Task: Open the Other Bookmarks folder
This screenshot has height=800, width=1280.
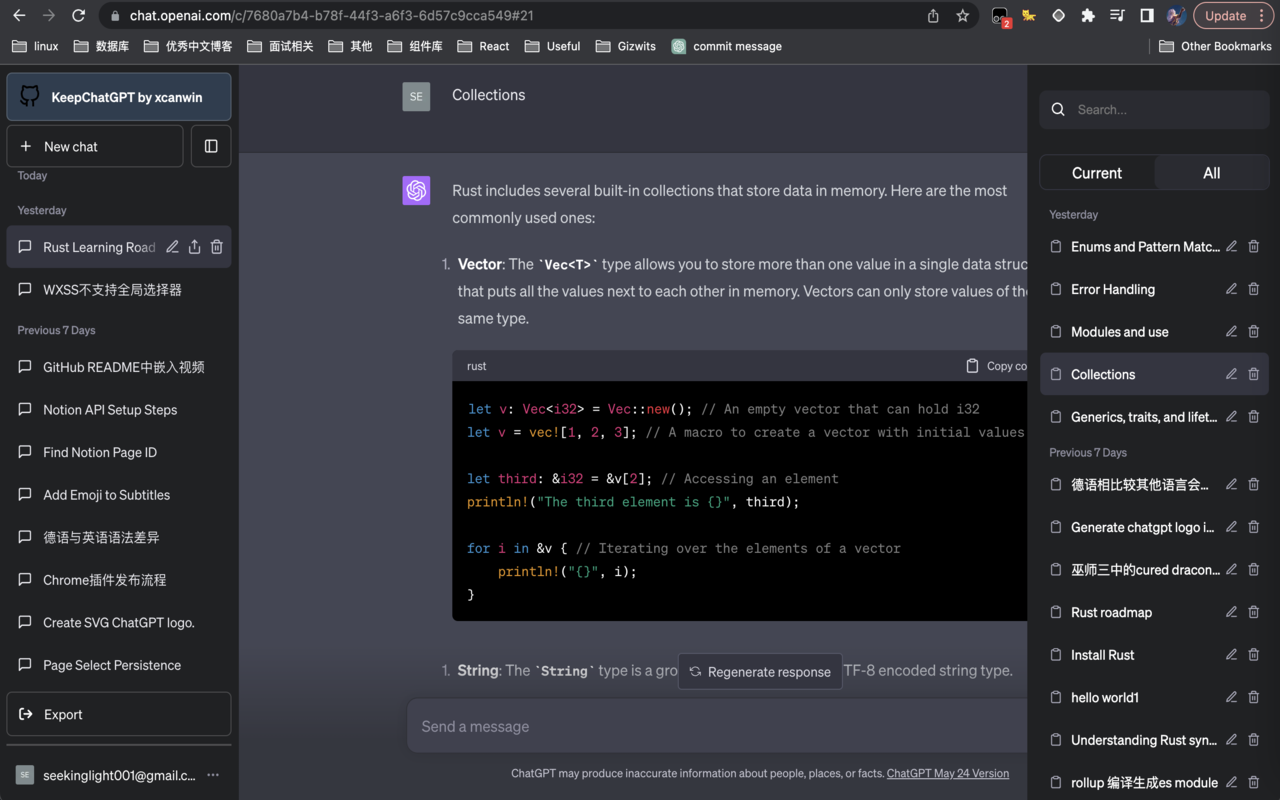Action: click(1216, 46)
